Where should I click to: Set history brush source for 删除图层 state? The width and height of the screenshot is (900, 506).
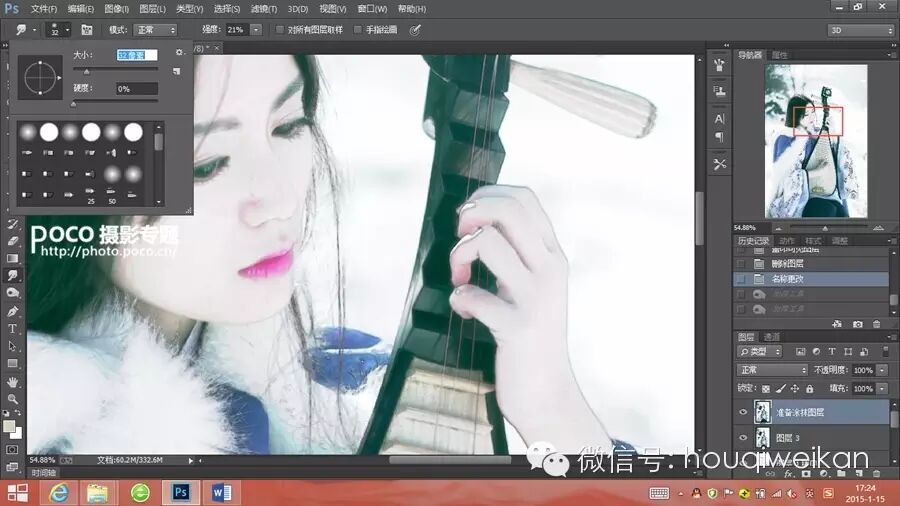(741, 264)
